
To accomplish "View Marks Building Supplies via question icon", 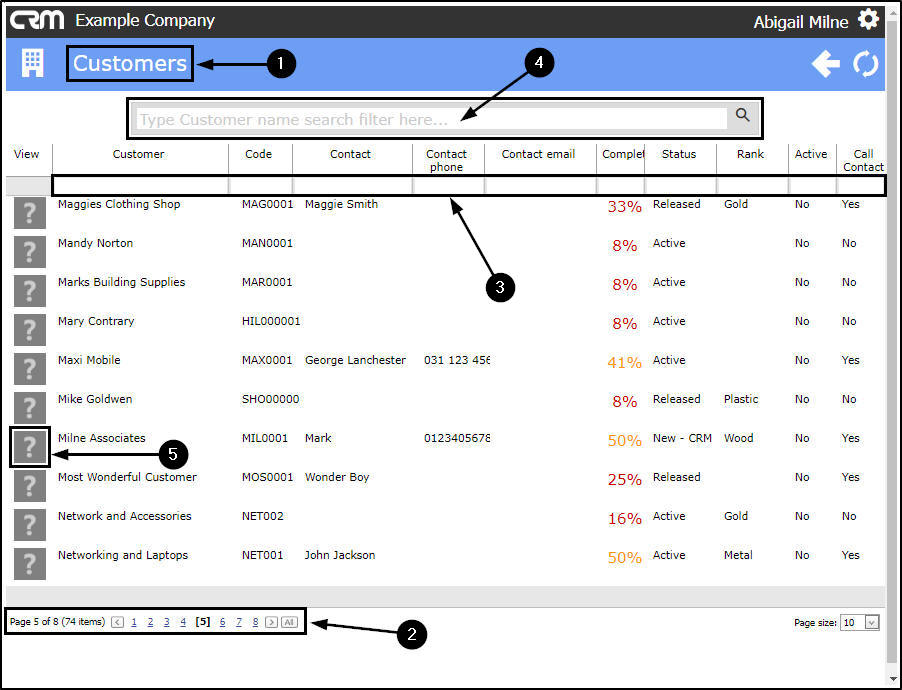I will point(29,291).
